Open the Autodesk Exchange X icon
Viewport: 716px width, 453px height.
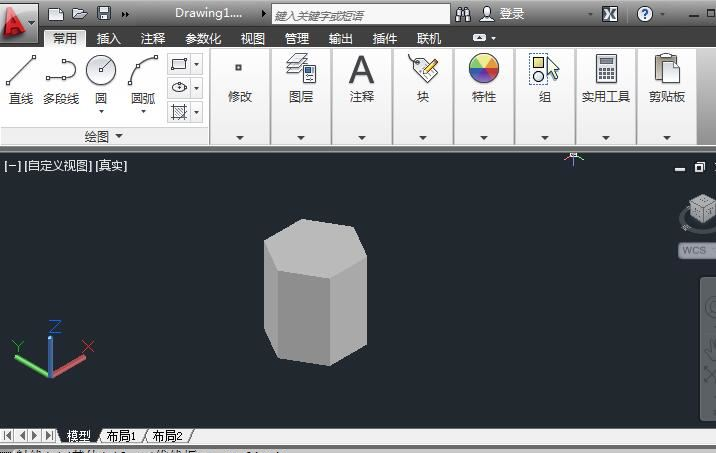[x=610, y=14]
